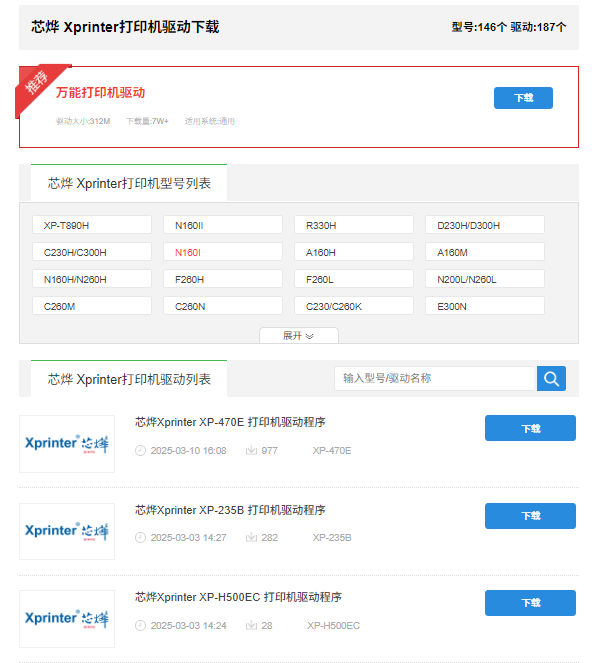Download the XP-470E driver
This screenshot has width=600, height=663.
(530, 428)
